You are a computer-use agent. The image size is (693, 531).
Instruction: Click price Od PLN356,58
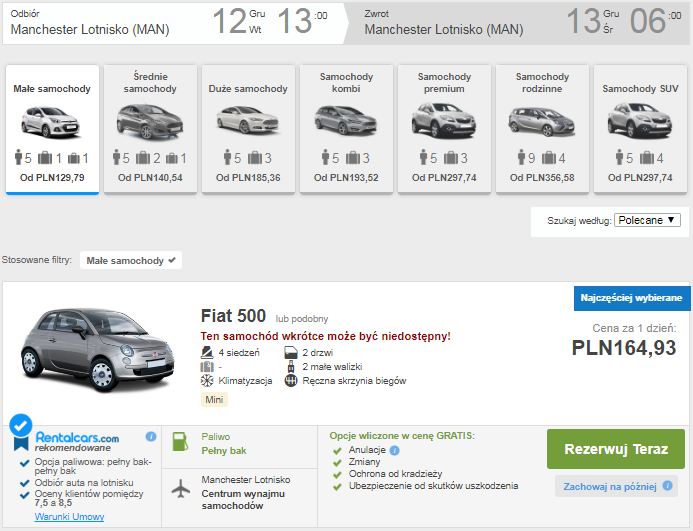tap(542, 178)
